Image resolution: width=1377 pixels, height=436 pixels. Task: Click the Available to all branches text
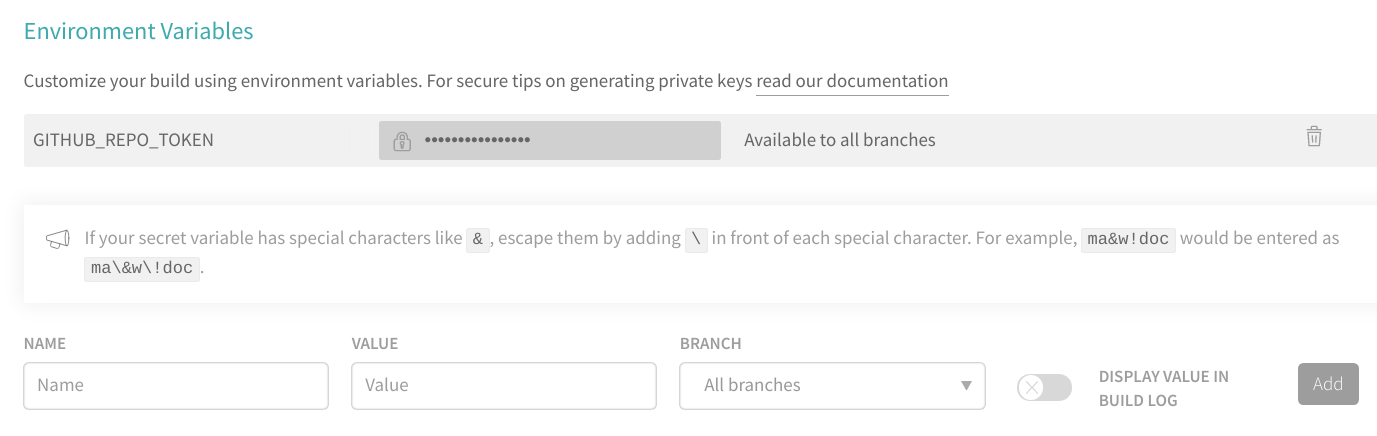[x=840, y=140]
